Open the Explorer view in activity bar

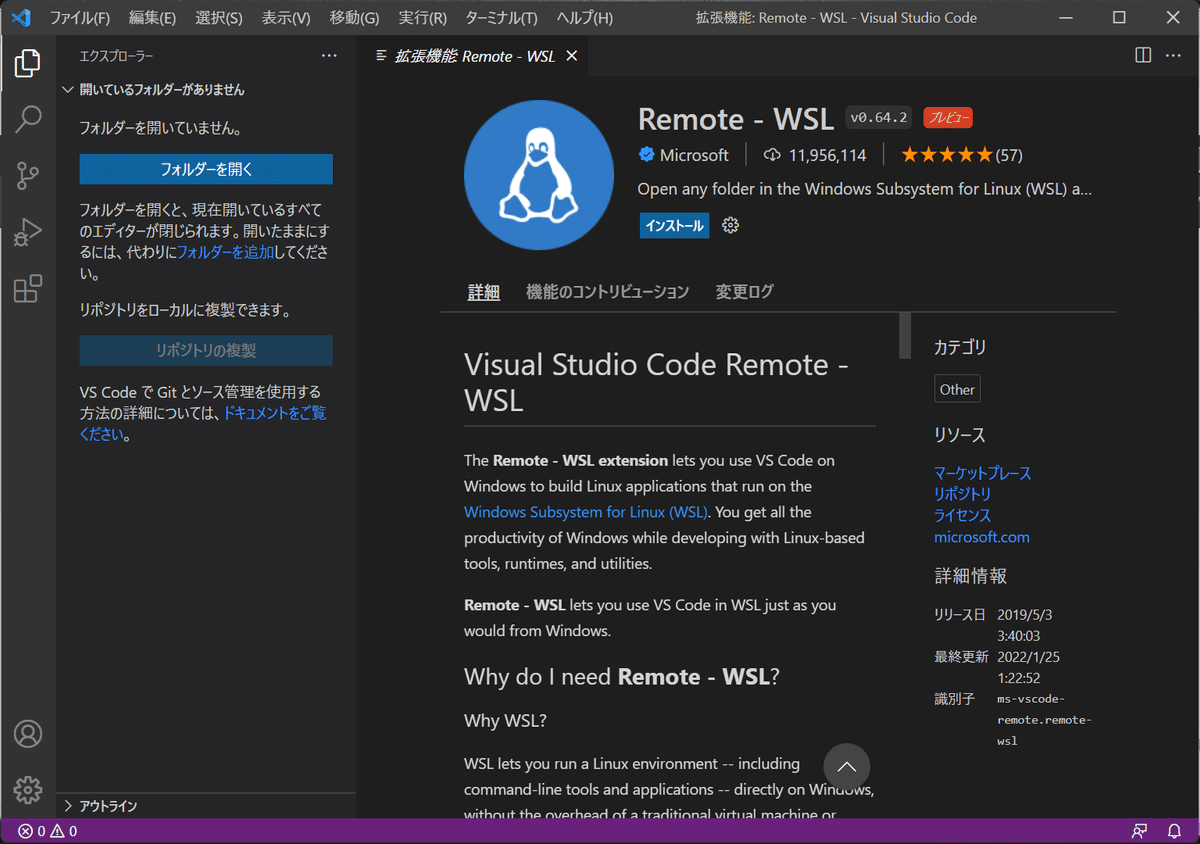(x=28, y=63)
